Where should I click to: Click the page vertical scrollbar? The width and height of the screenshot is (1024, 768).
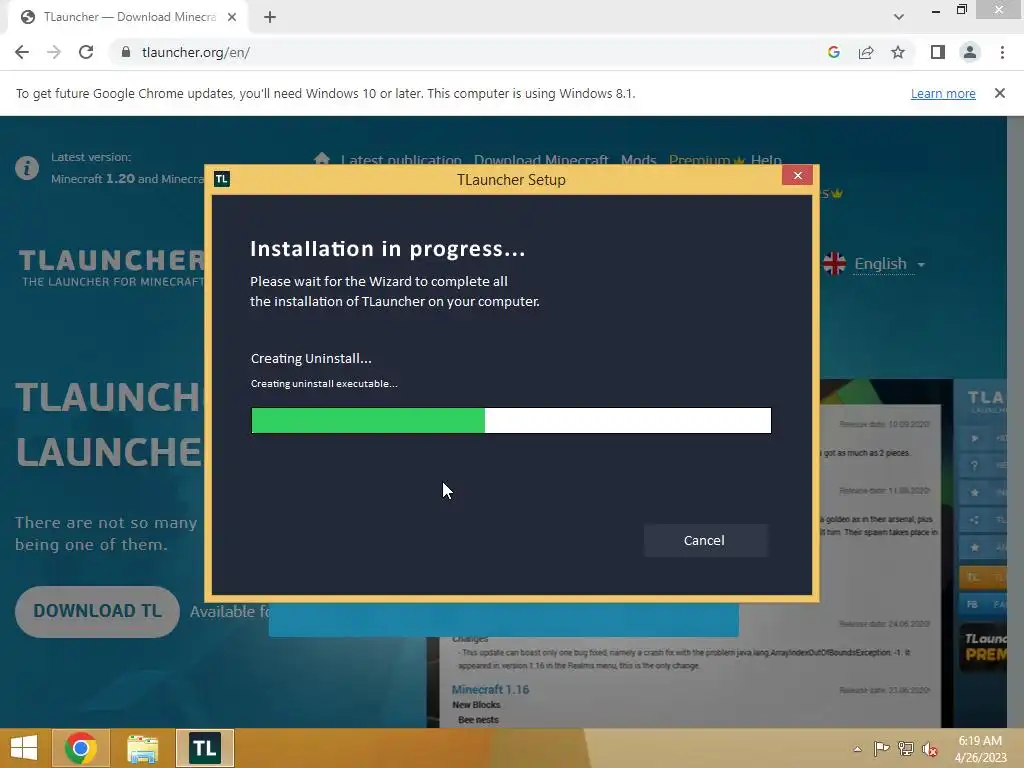click(1016, 421)
